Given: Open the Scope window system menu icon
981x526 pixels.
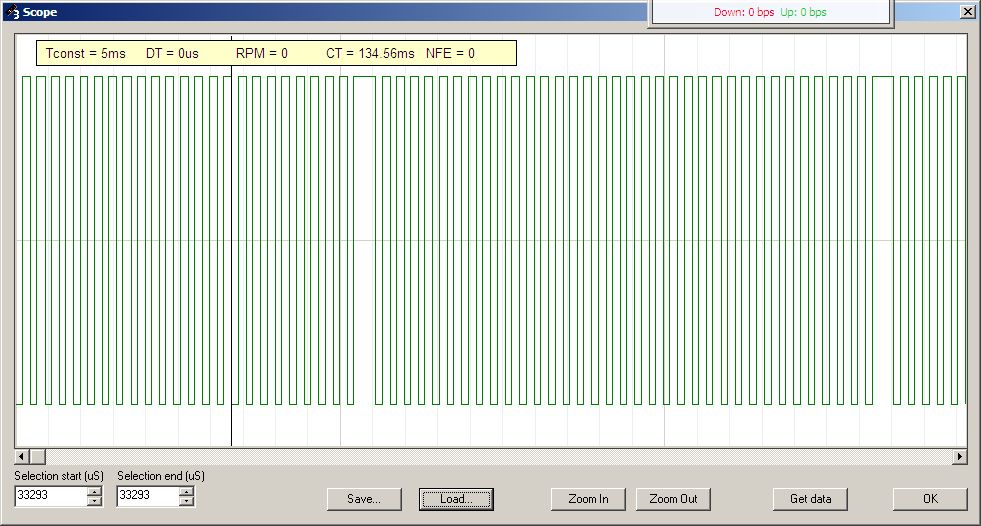Looking at the screenshot, I should point(13,12).
